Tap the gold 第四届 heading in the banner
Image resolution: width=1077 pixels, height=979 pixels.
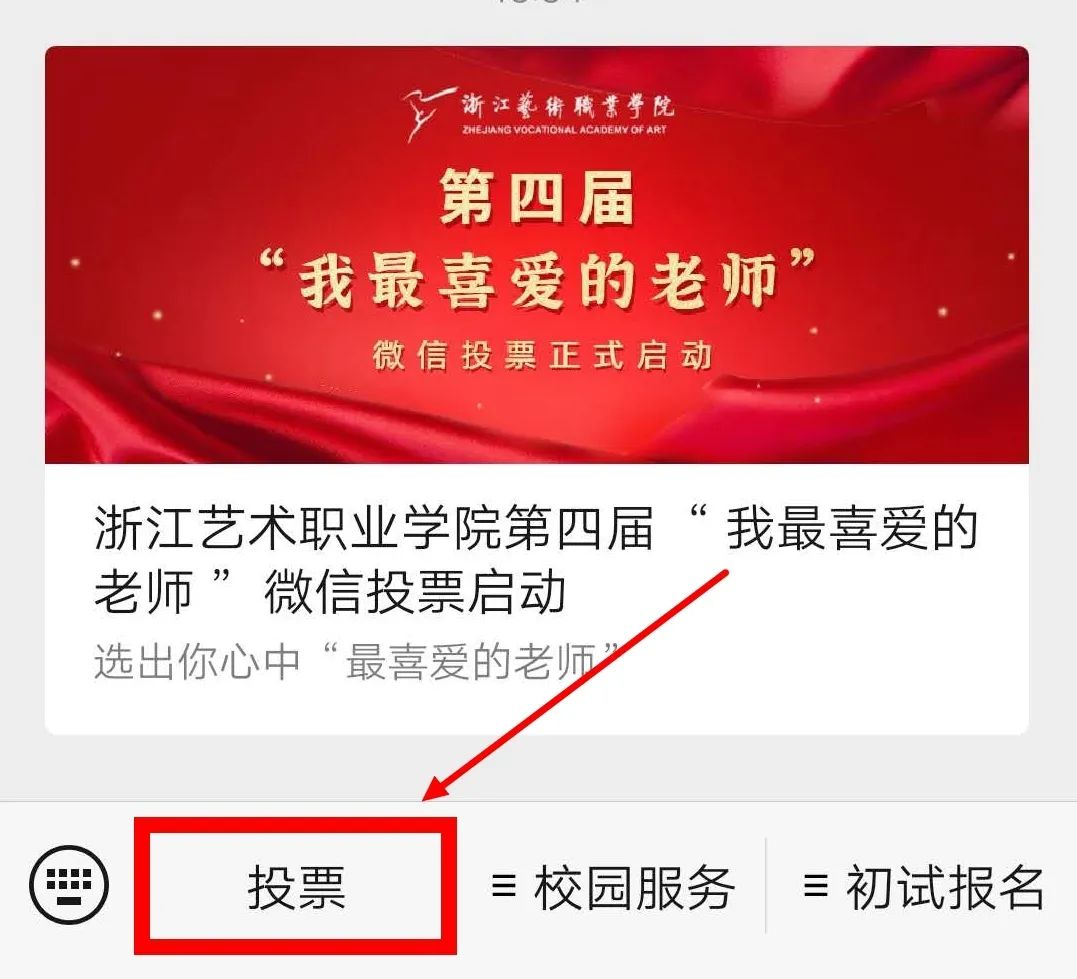(536, 199)
